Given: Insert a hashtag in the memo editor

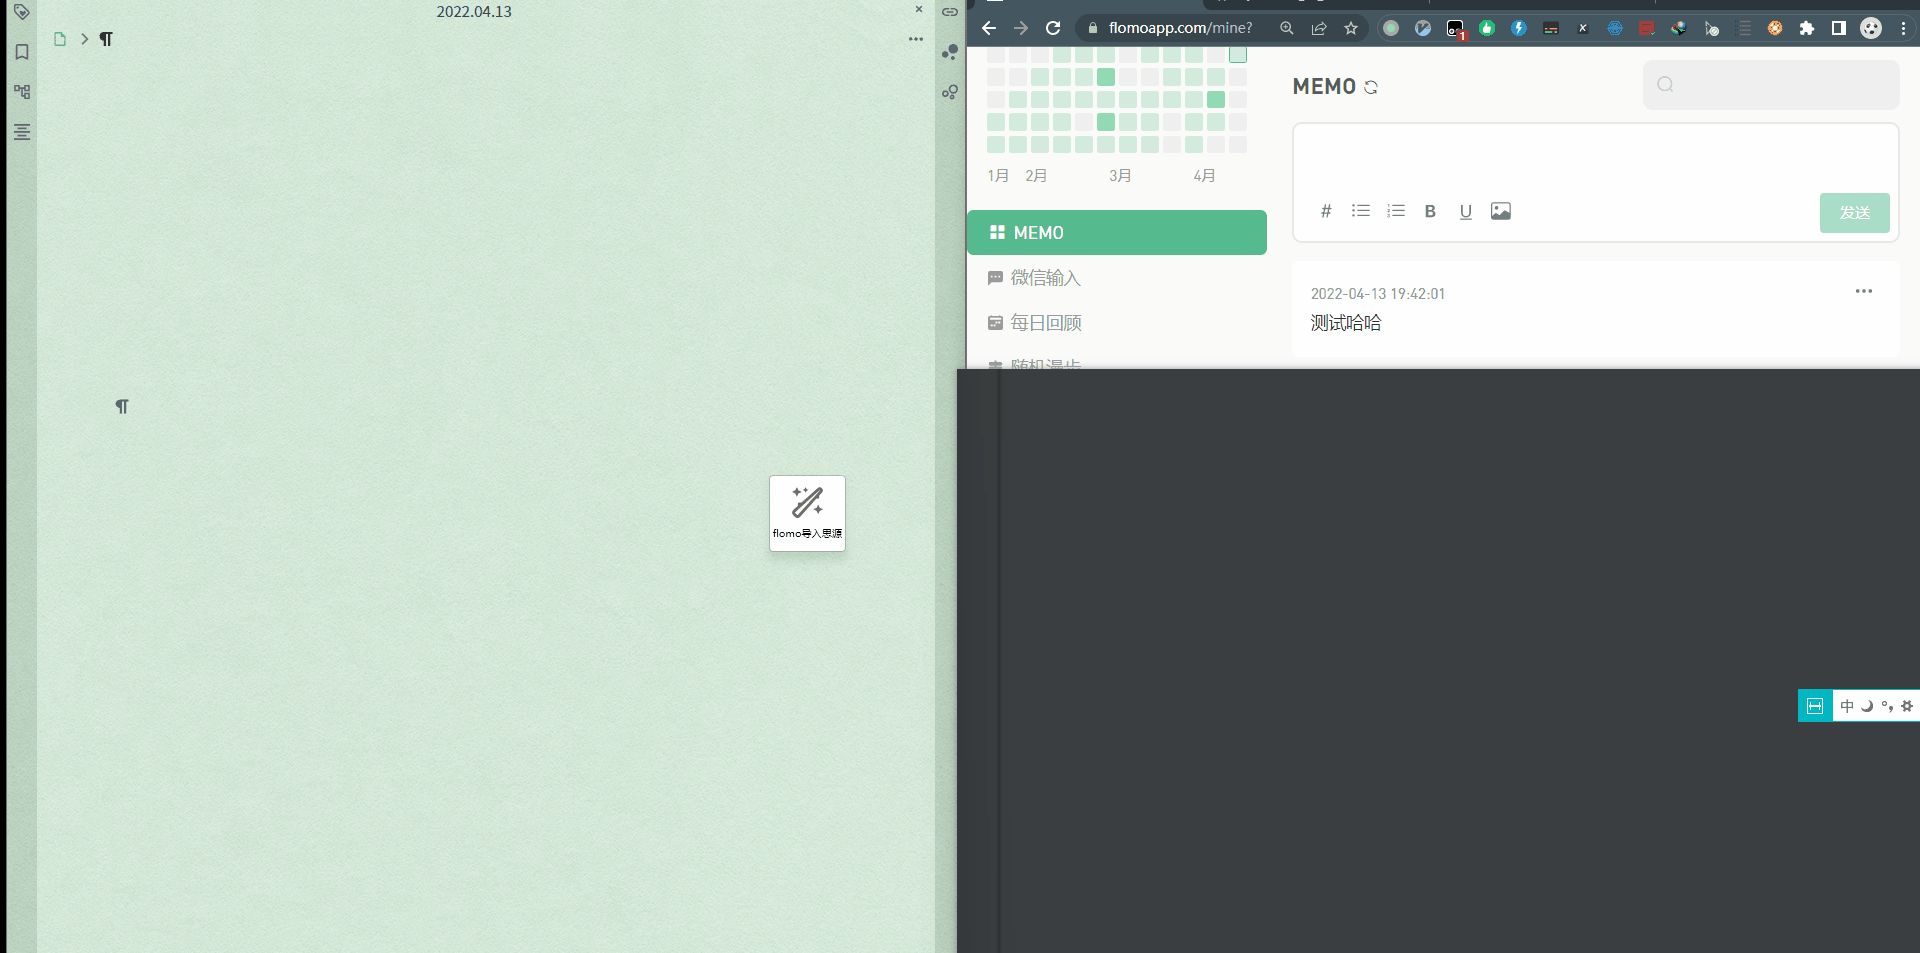Looking at the screenshot, I should [1326, 211].
